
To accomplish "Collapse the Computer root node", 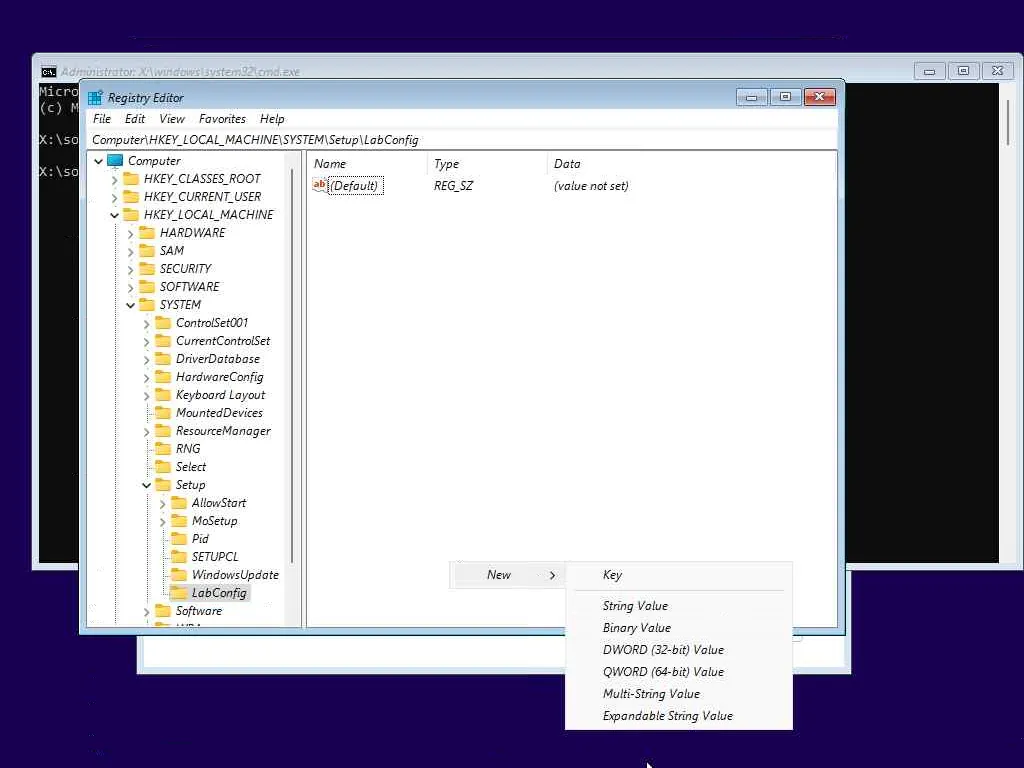I will tap(99, 161).
